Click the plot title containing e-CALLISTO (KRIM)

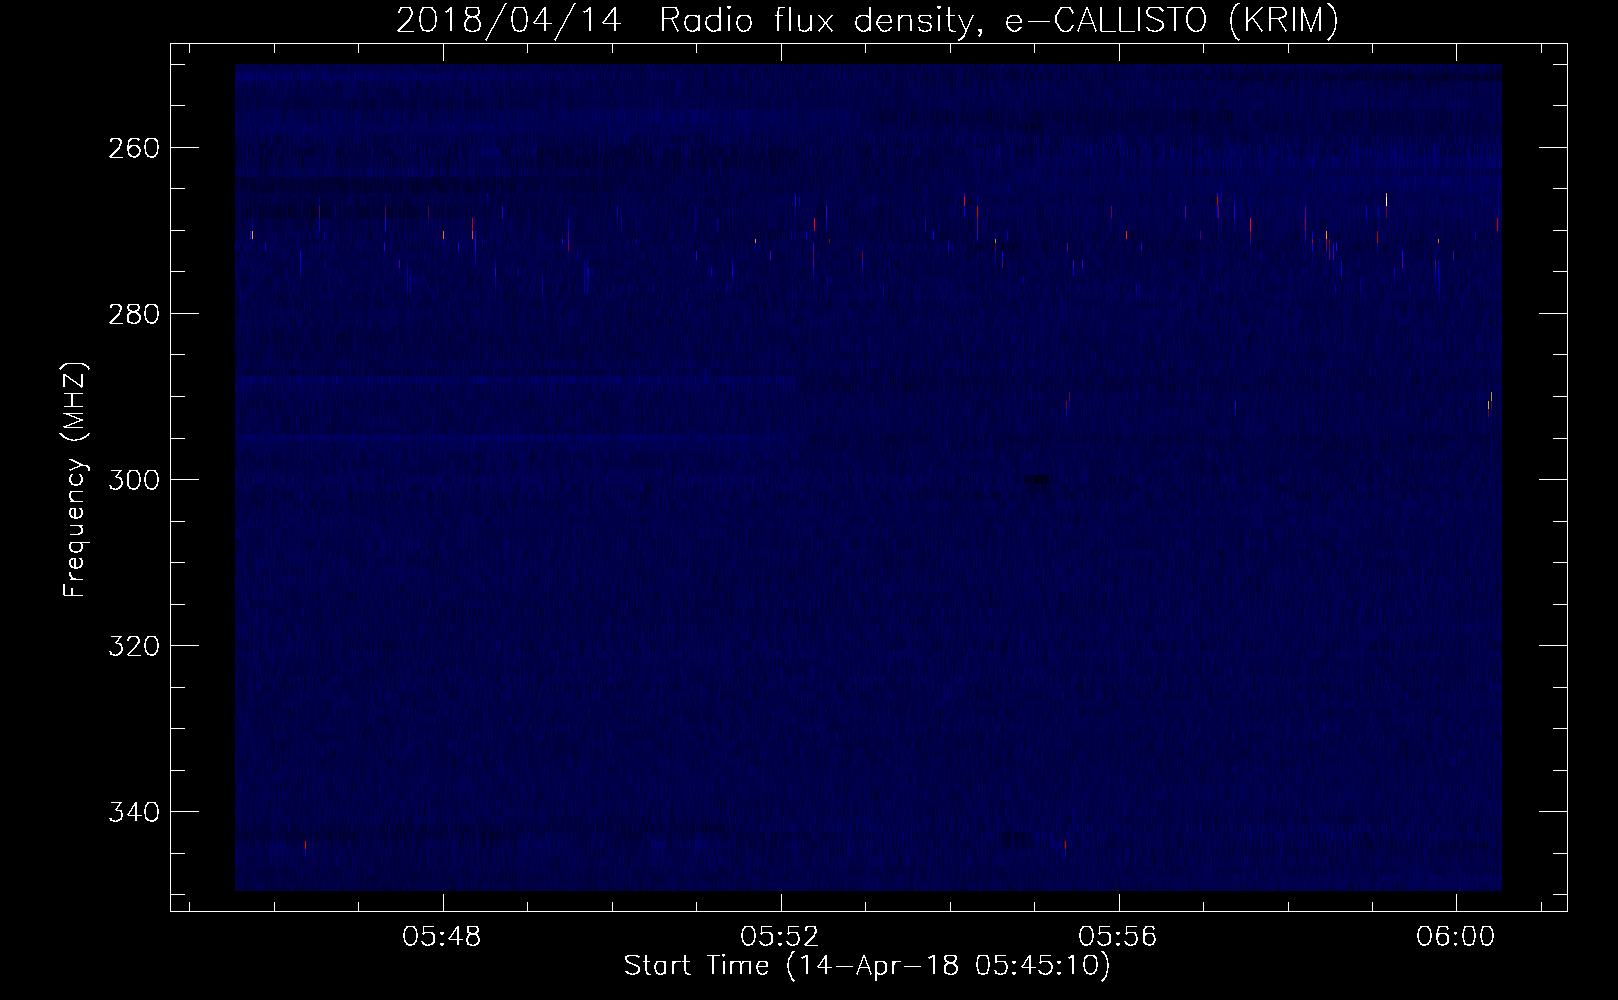click(x=867, y=20)
